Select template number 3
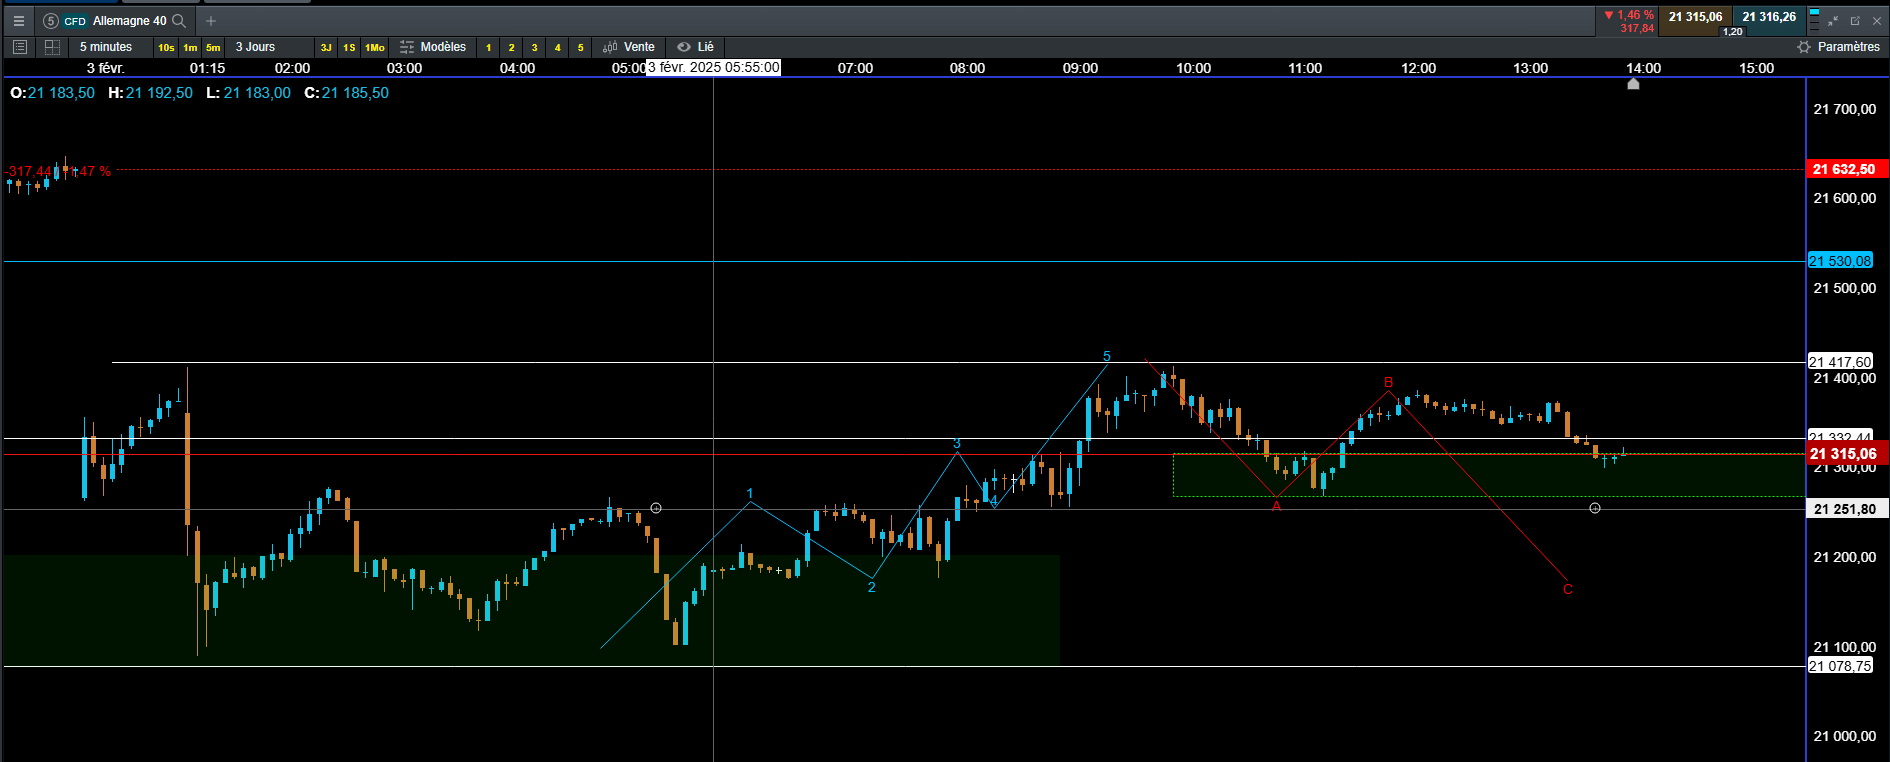1890x762 pixels. point(534,47)
